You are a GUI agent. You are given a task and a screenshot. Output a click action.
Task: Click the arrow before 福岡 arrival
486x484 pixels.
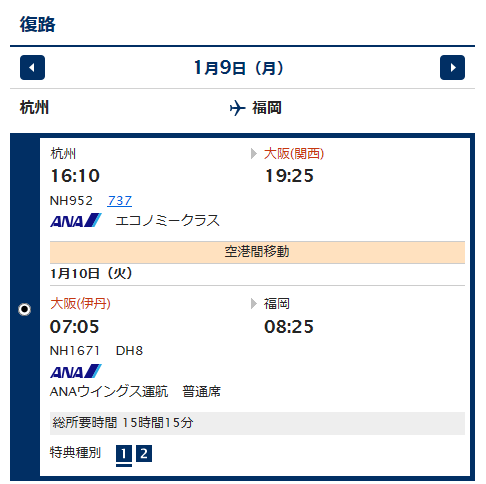click(254, 304)
